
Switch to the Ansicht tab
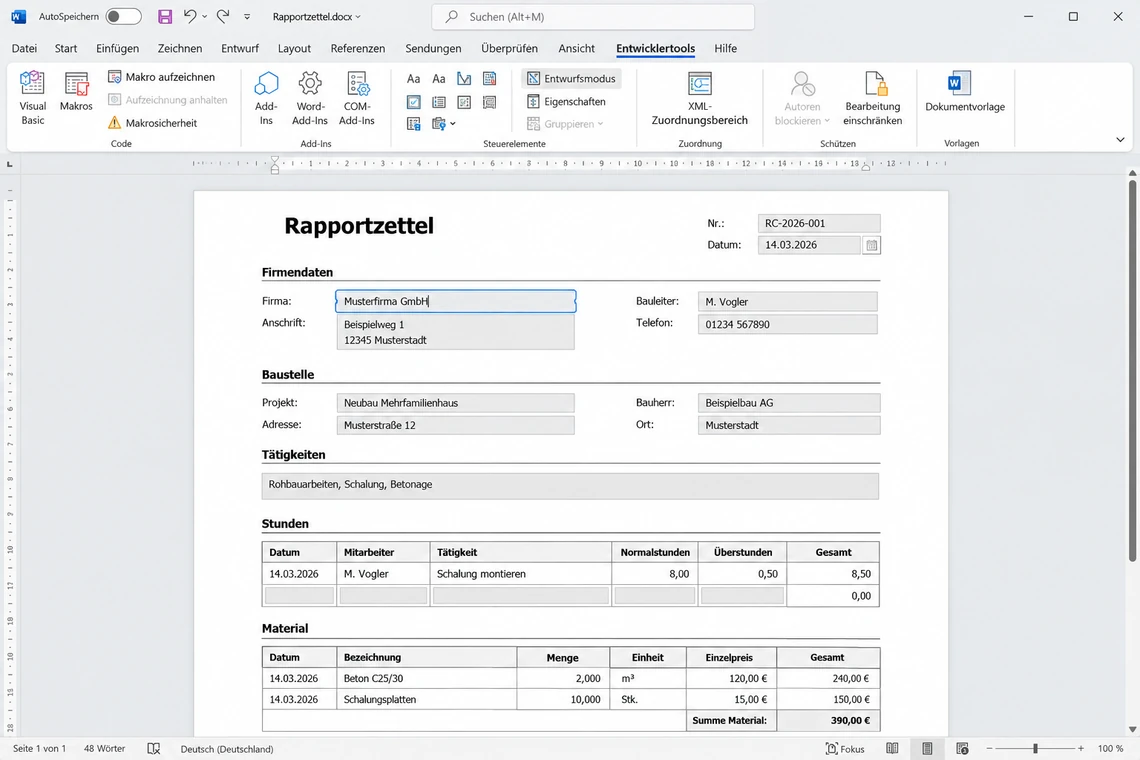click(577, 48)
